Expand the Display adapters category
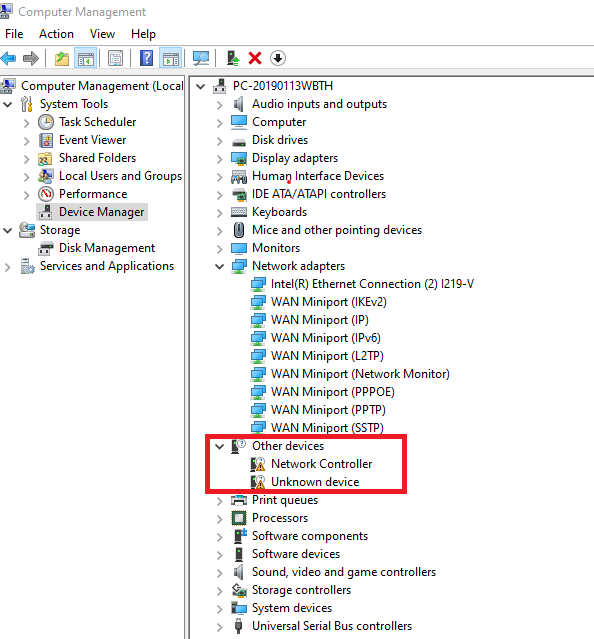The height and width of the screenshot is (639, 594). point(220,159)
